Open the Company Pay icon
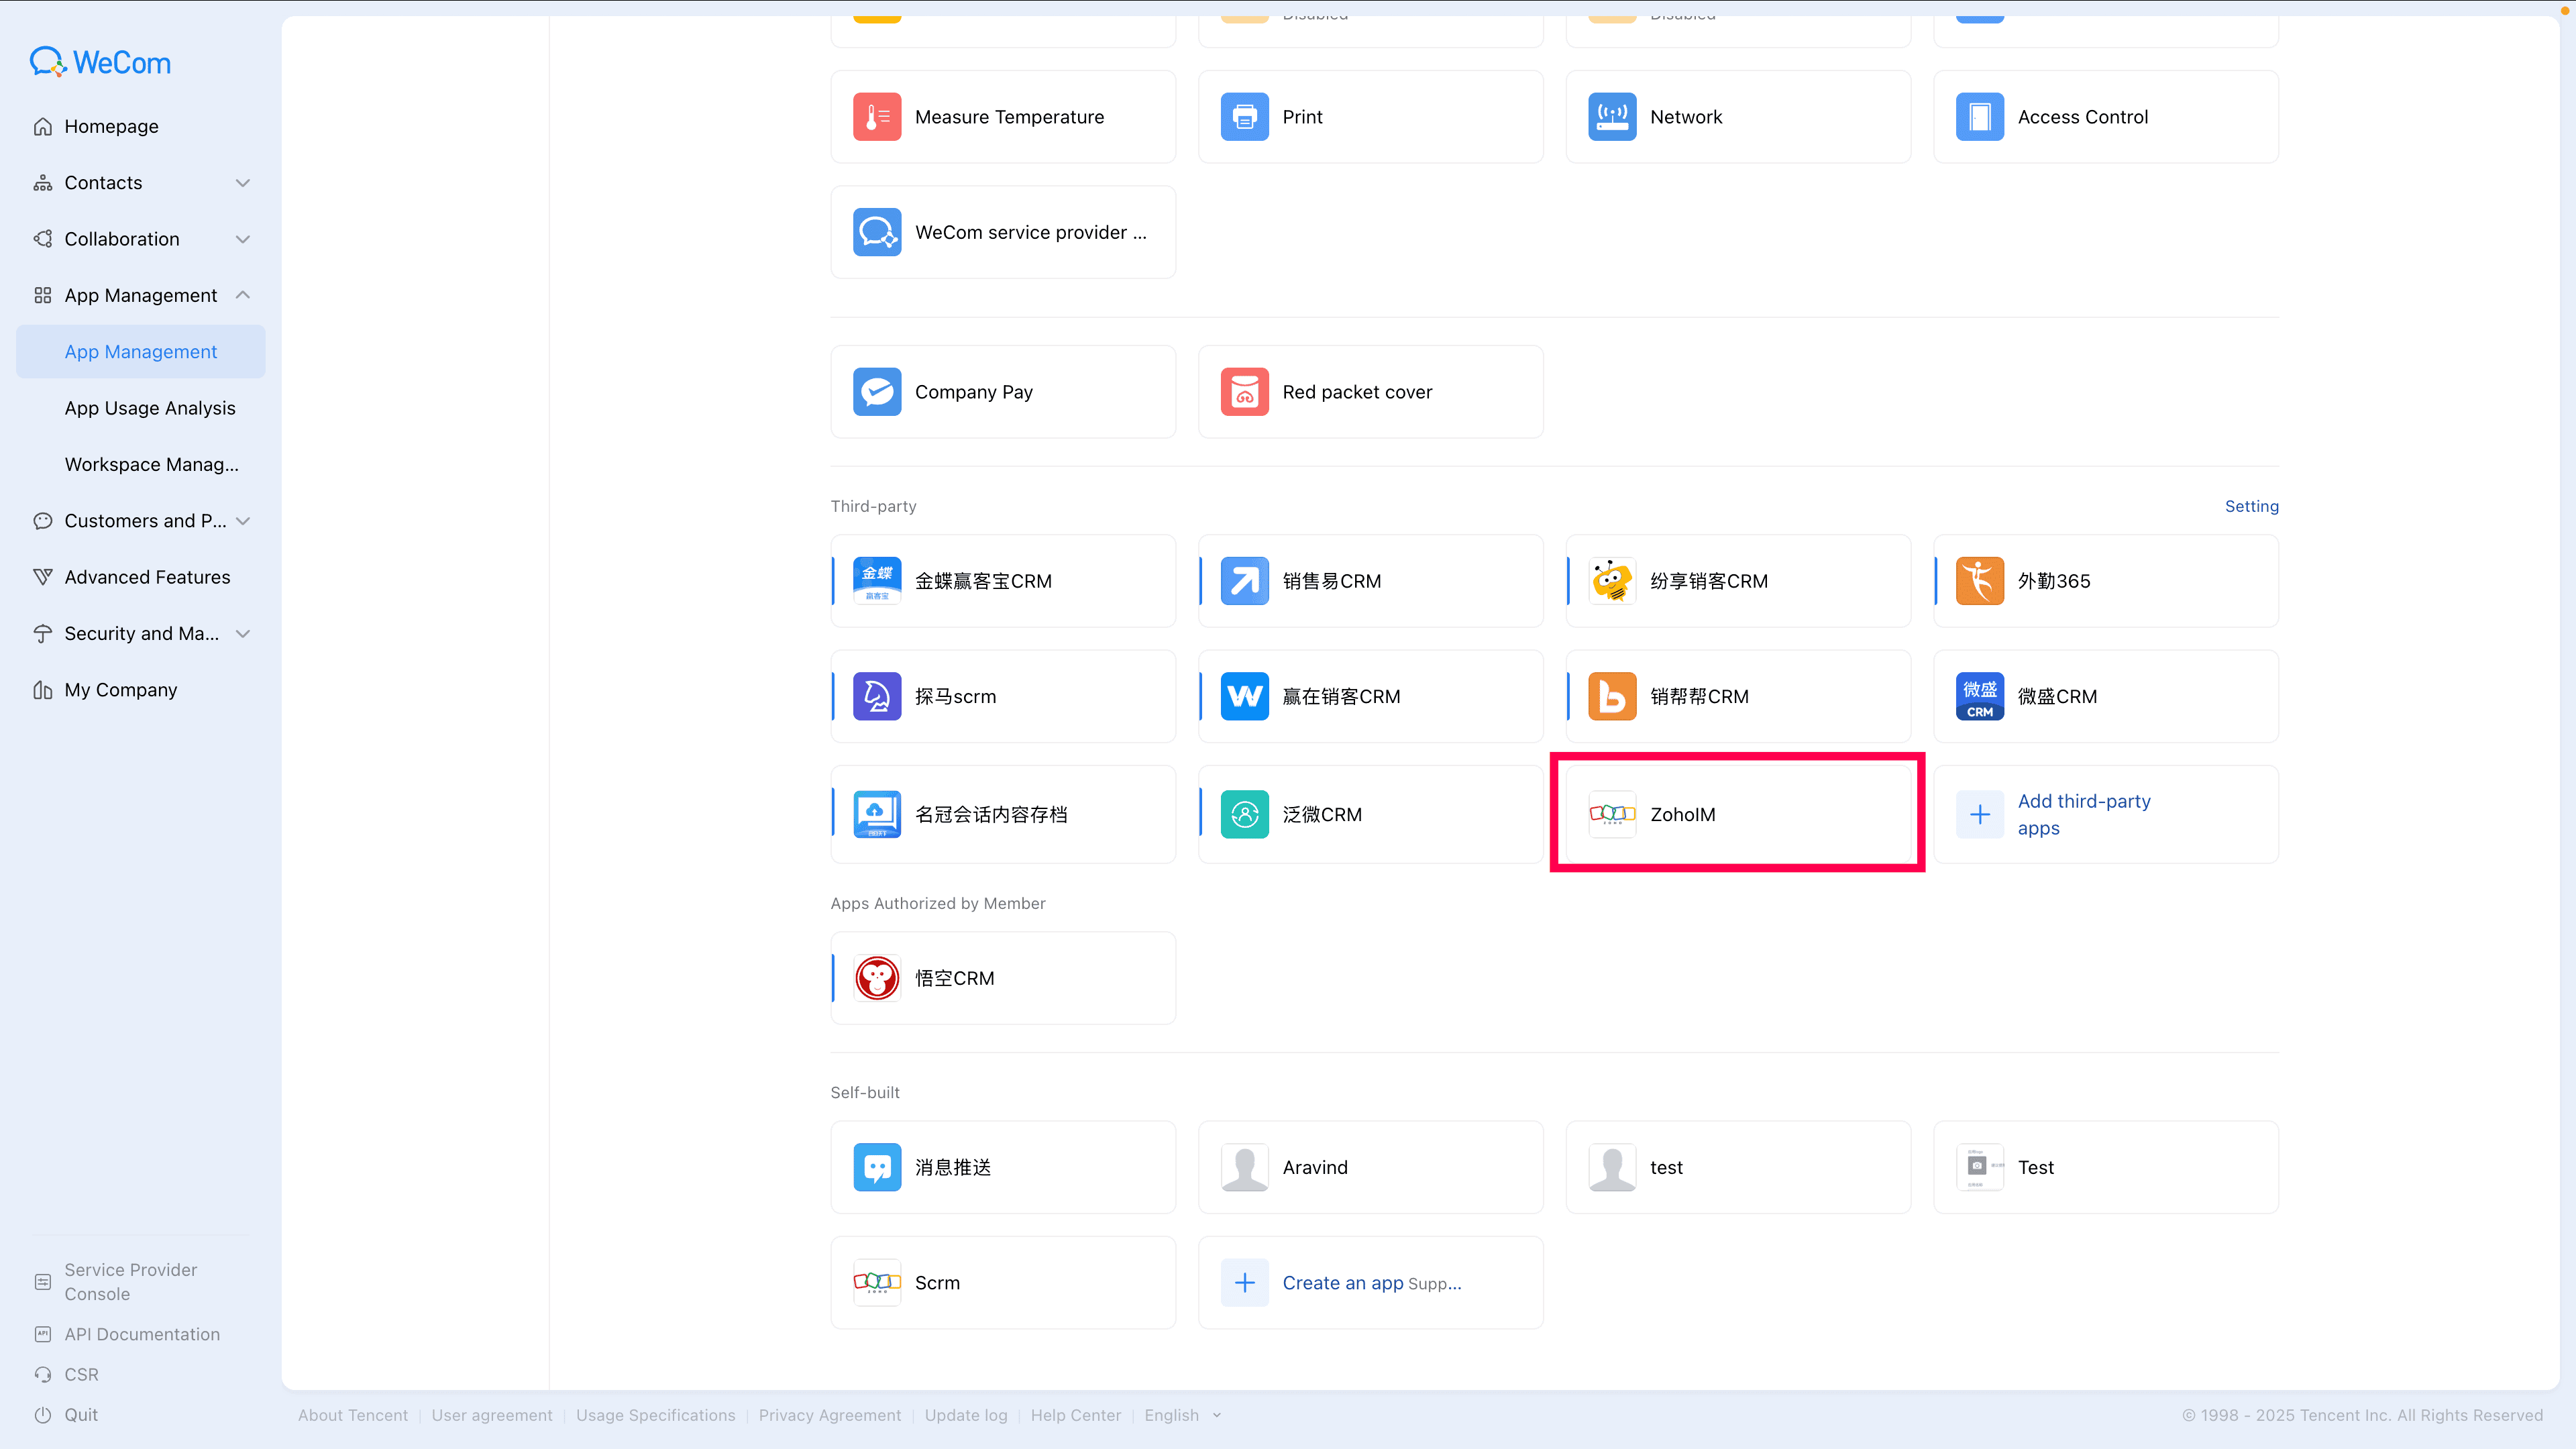Screen dimensions: 2576x1449 (877, 392)
